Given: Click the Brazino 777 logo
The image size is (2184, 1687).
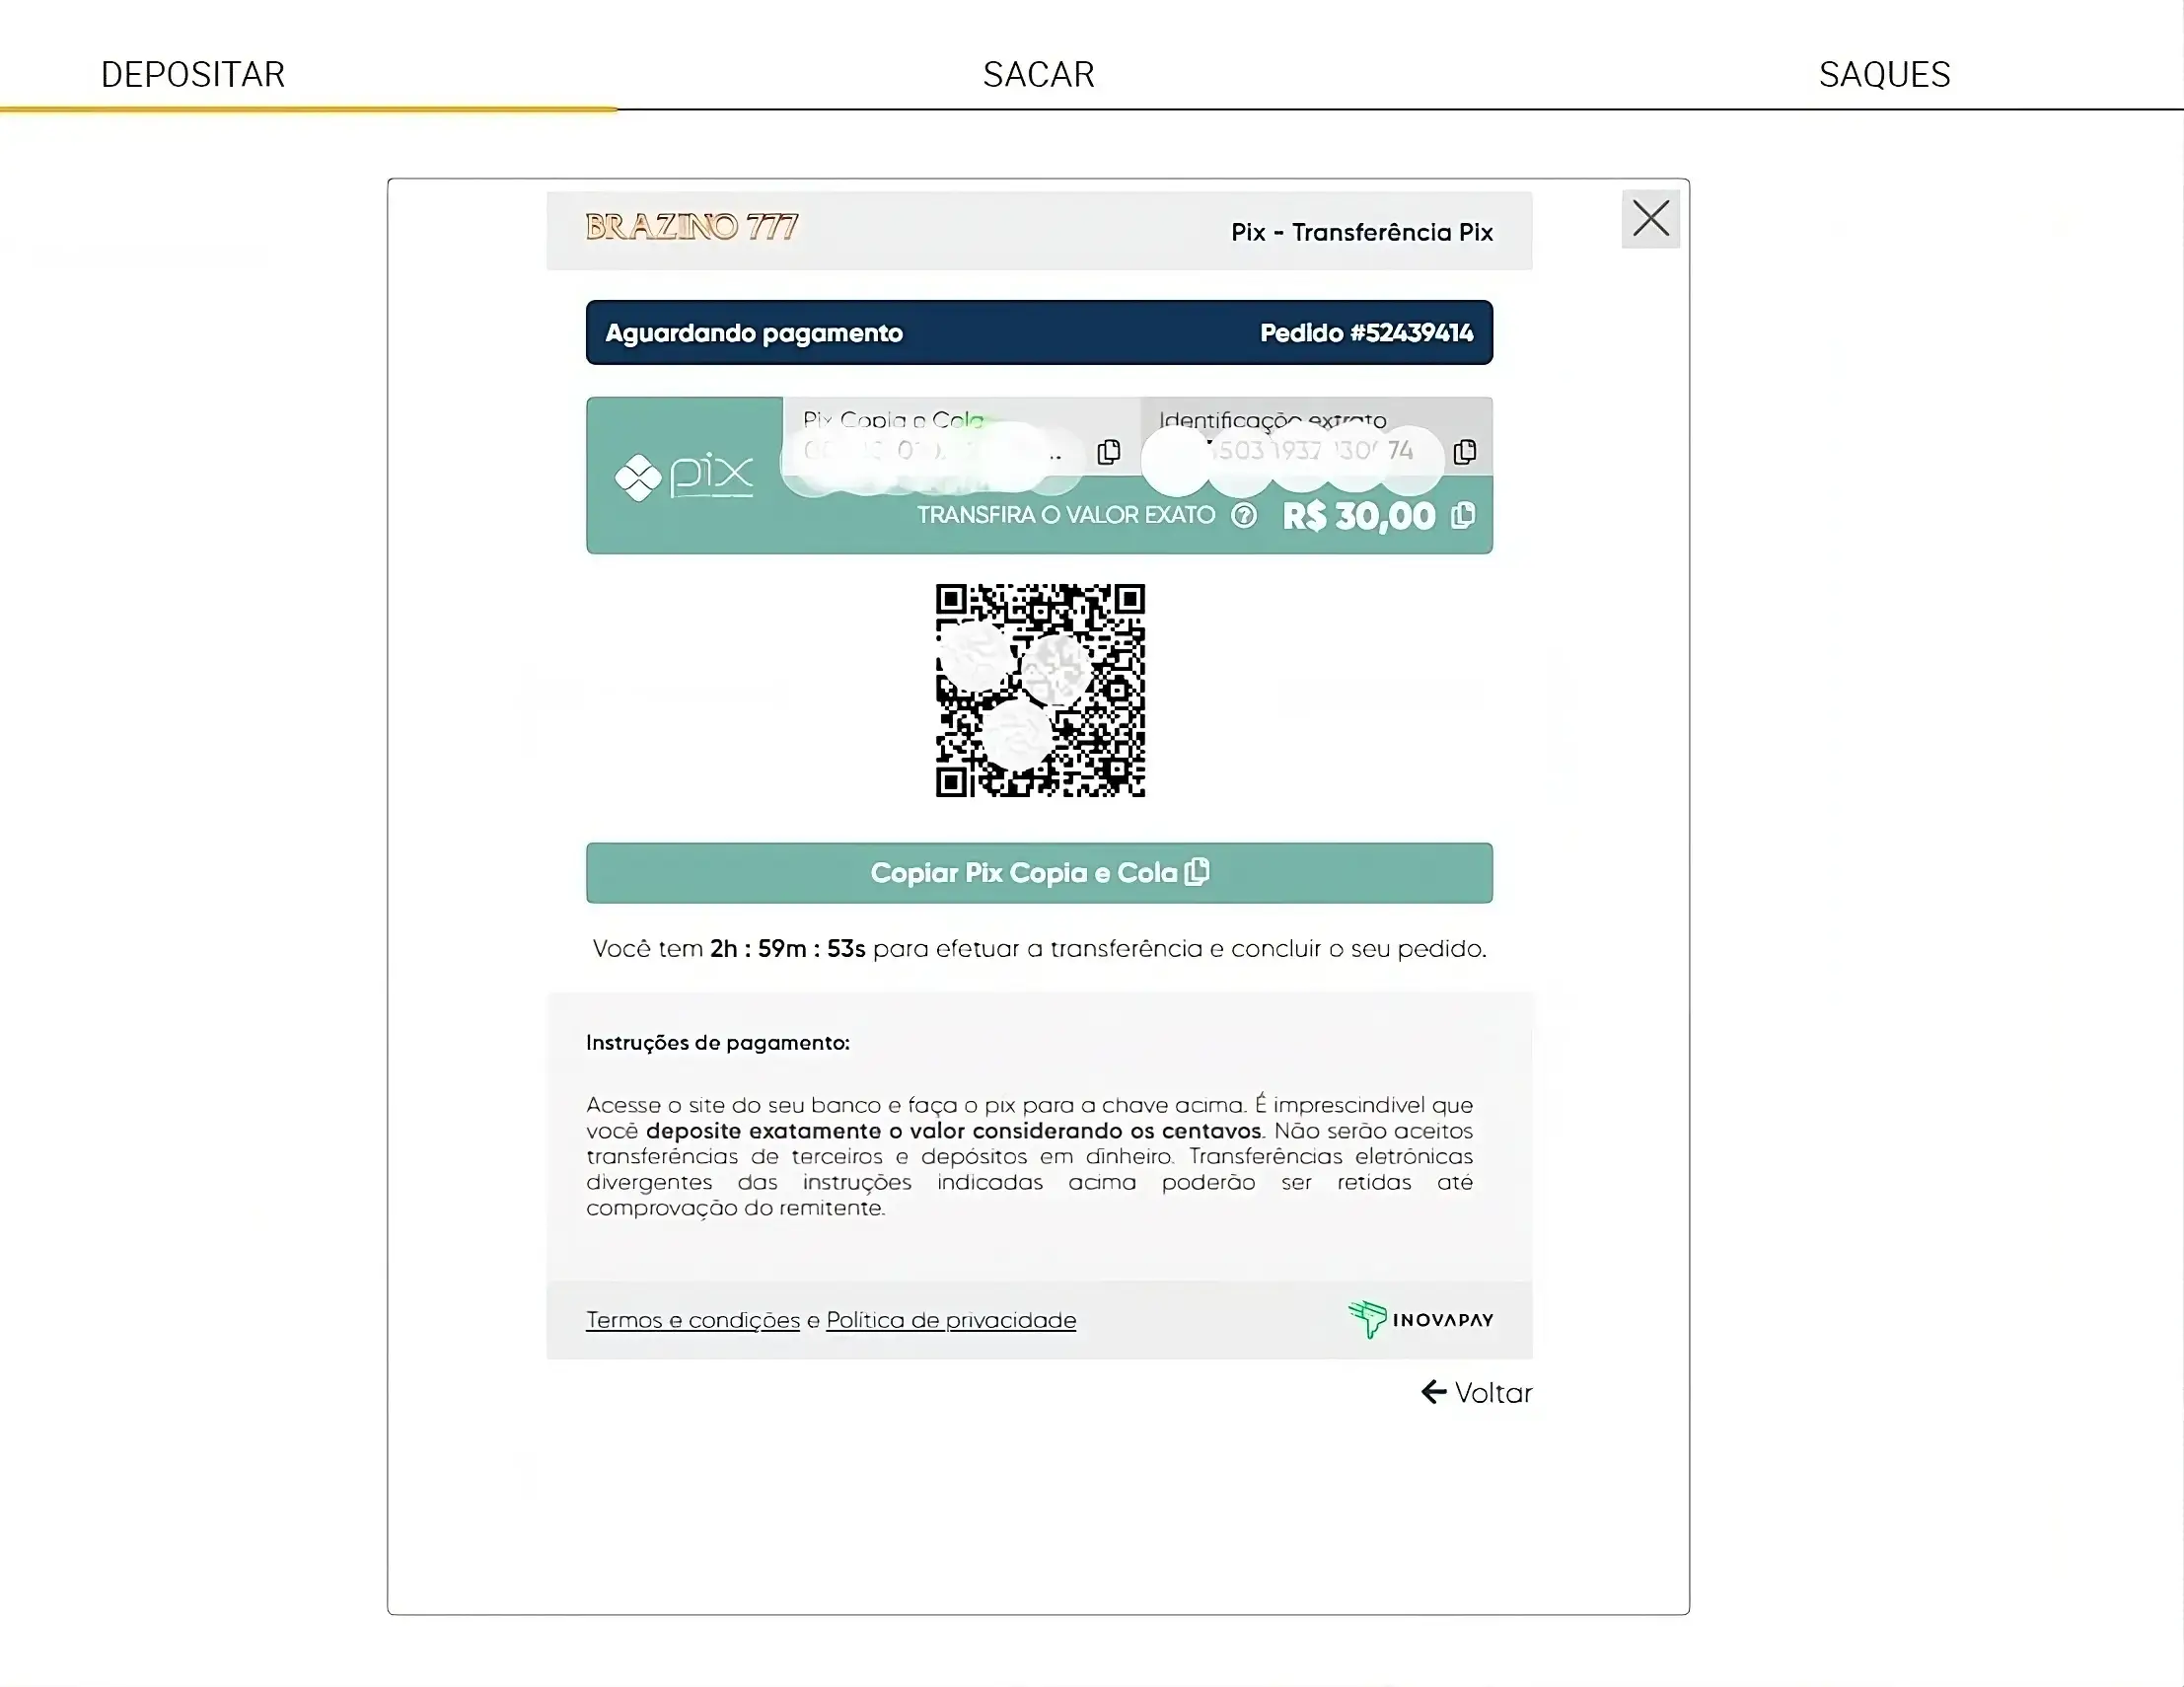Looking at the screenshot, I should point(692,227).
